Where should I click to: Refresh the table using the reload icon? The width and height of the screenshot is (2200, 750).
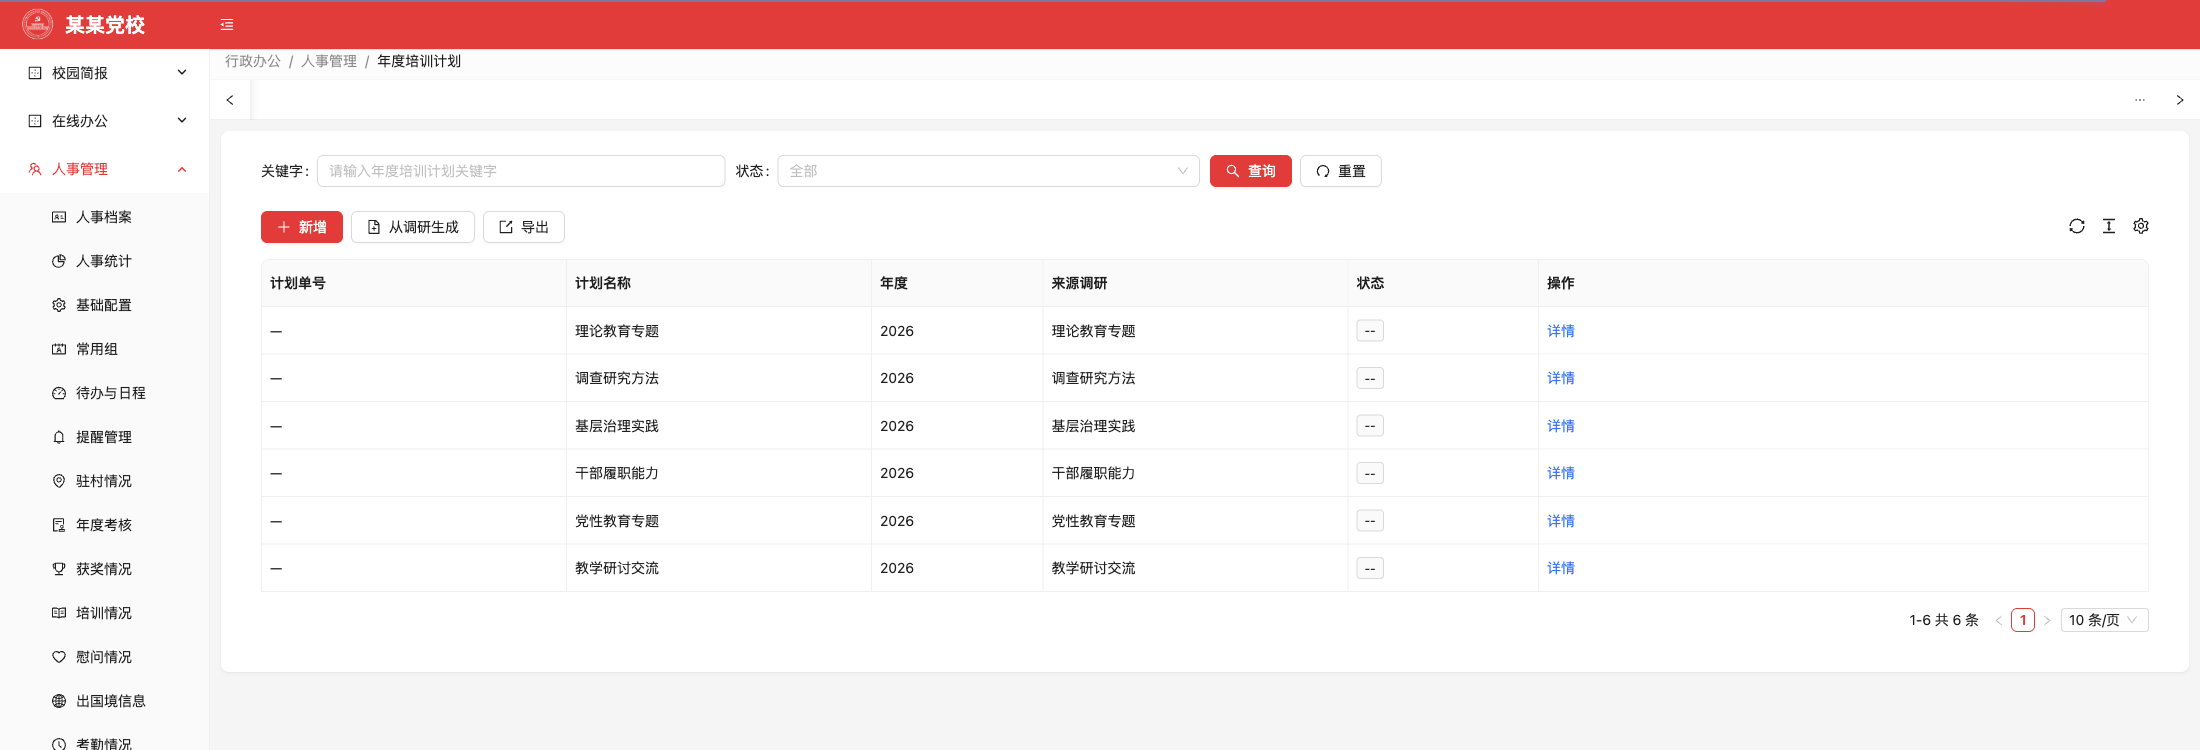[x=2077, y=226]
